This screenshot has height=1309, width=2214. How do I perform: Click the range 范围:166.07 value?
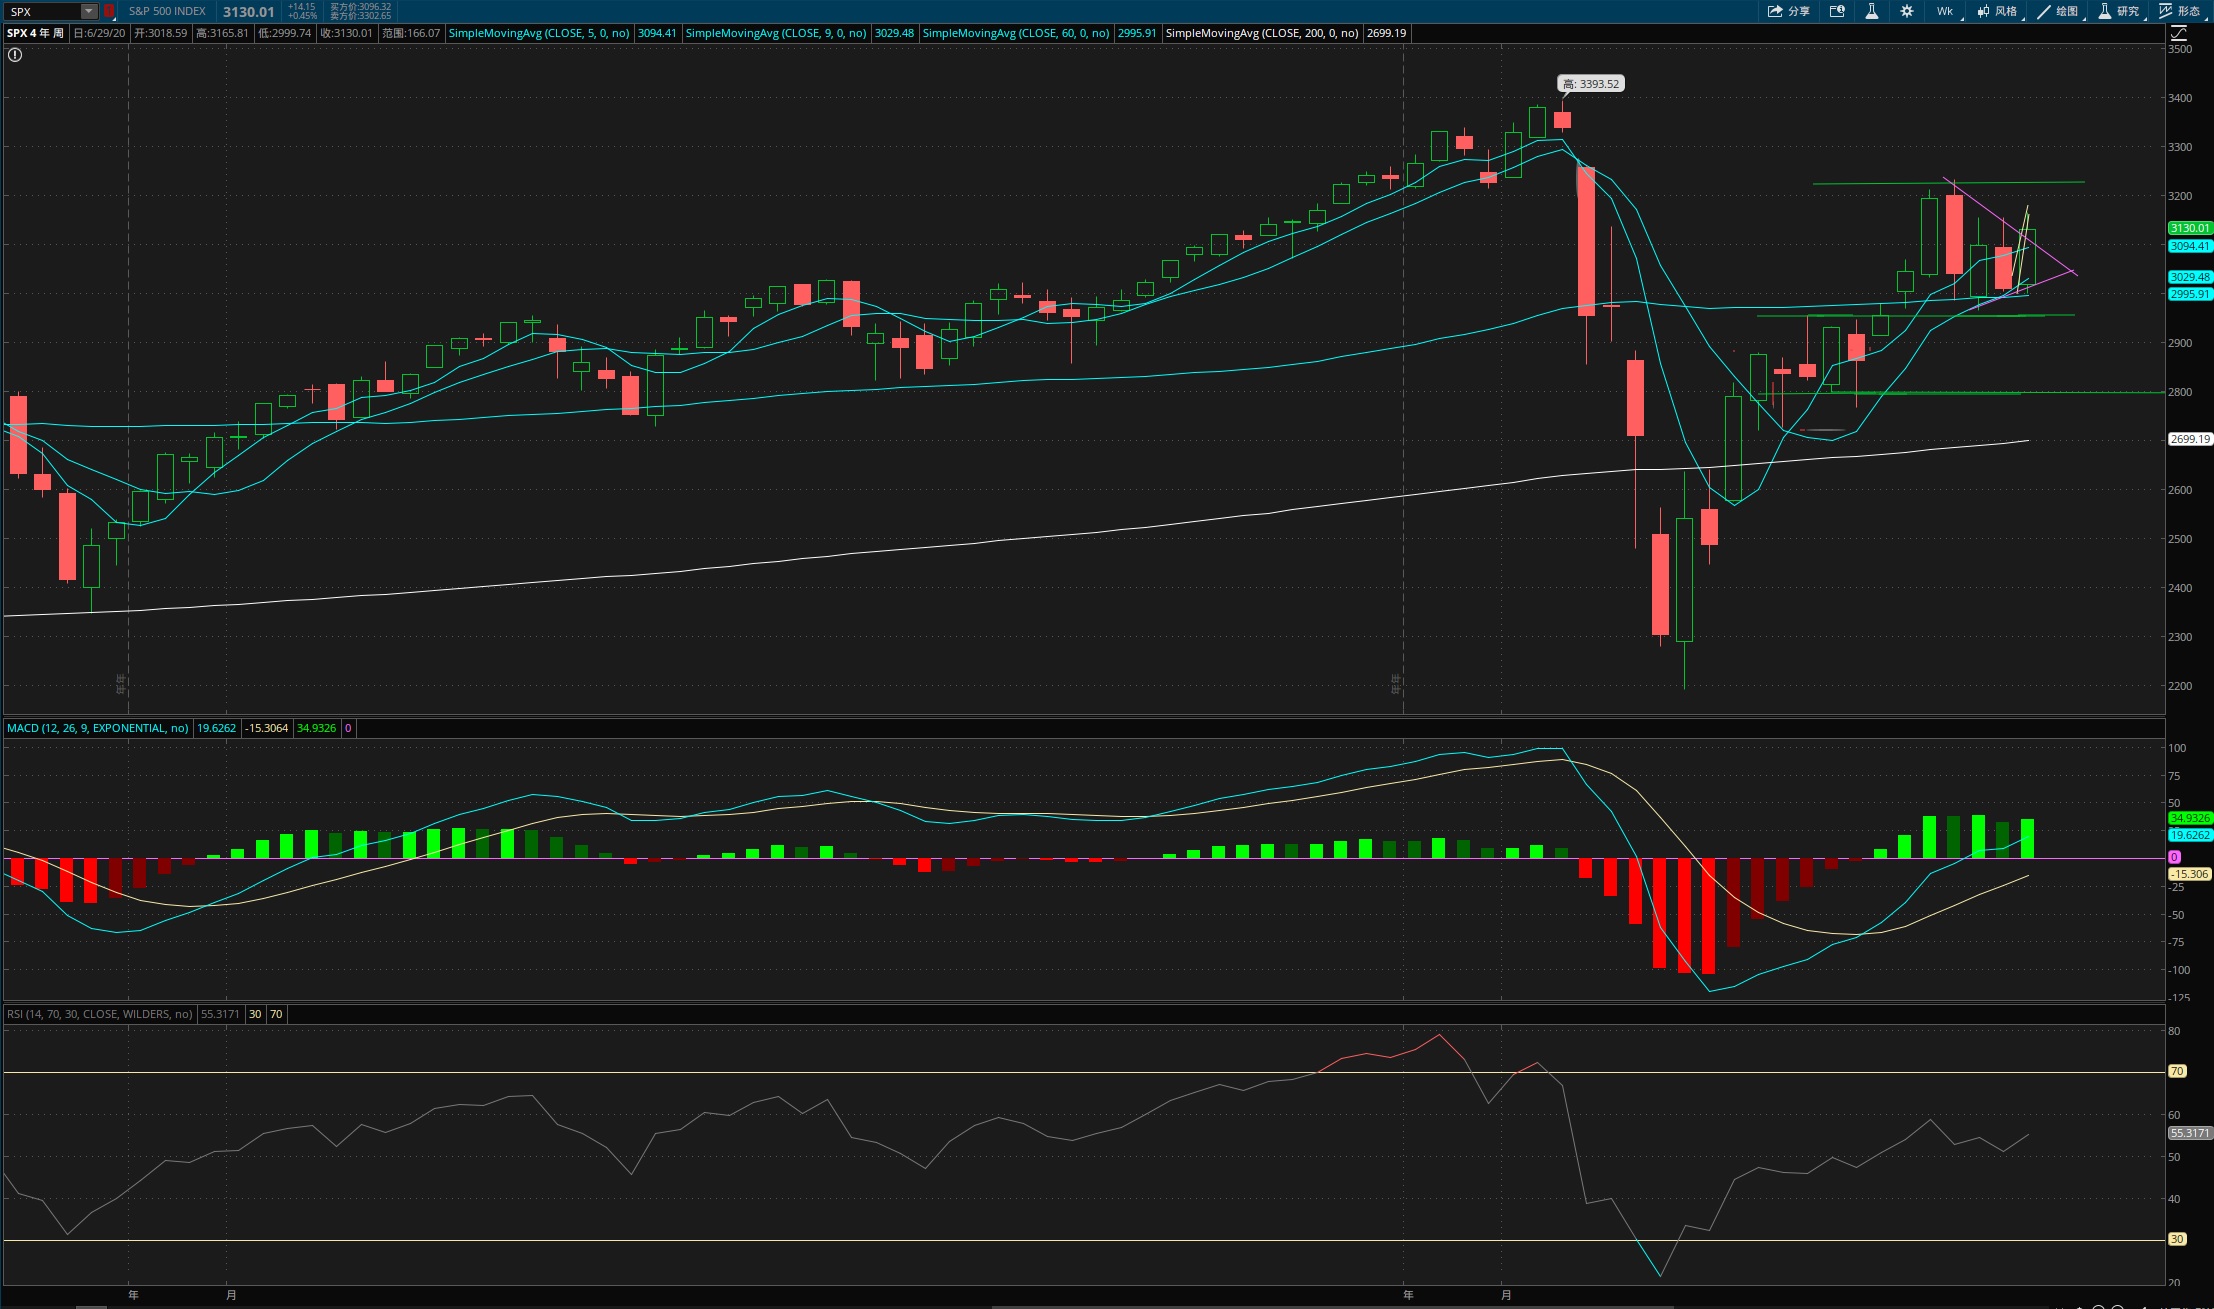point(411,33)
